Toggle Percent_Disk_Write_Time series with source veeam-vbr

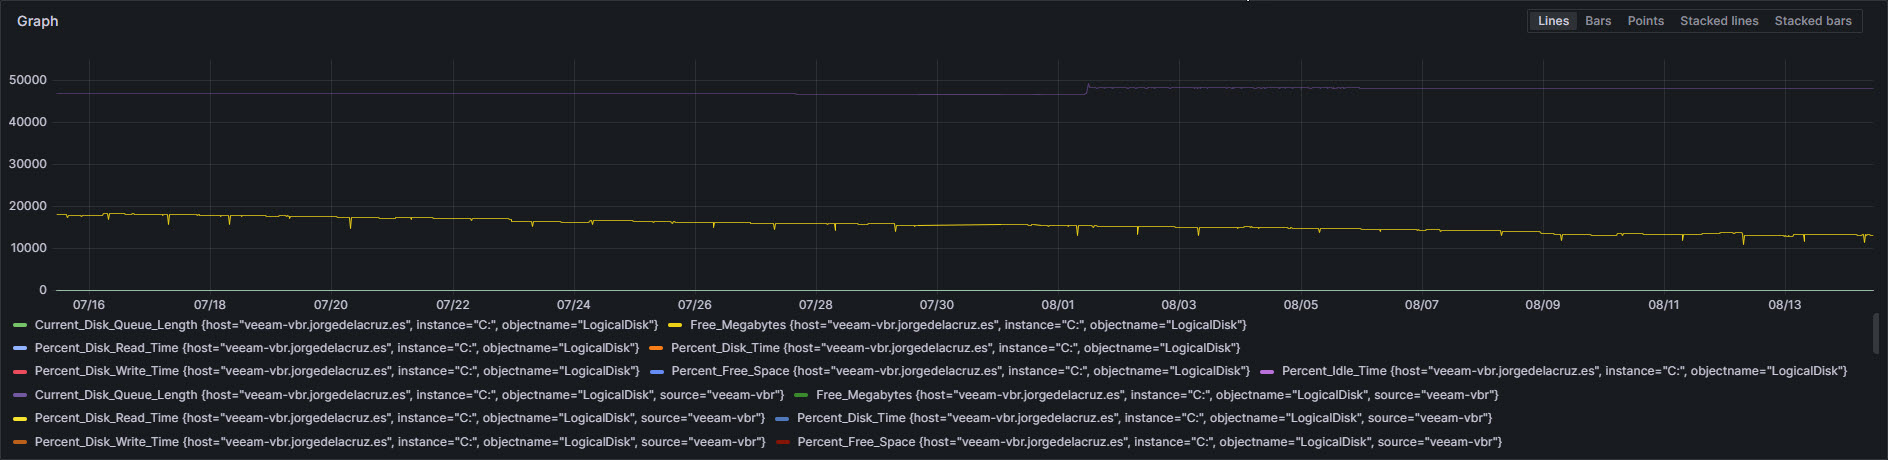pyautogui.click(x=400, y=442)
